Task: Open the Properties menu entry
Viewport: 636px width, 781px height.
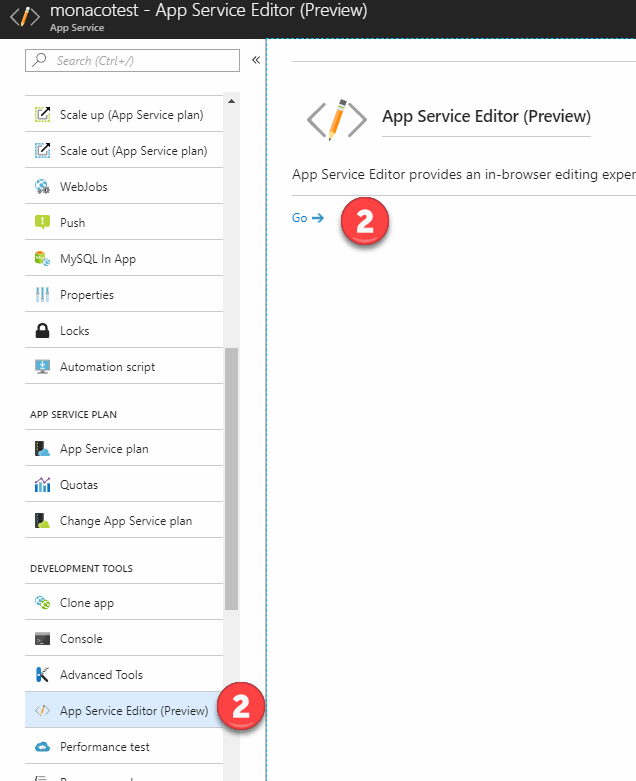Action: (124, 294)
